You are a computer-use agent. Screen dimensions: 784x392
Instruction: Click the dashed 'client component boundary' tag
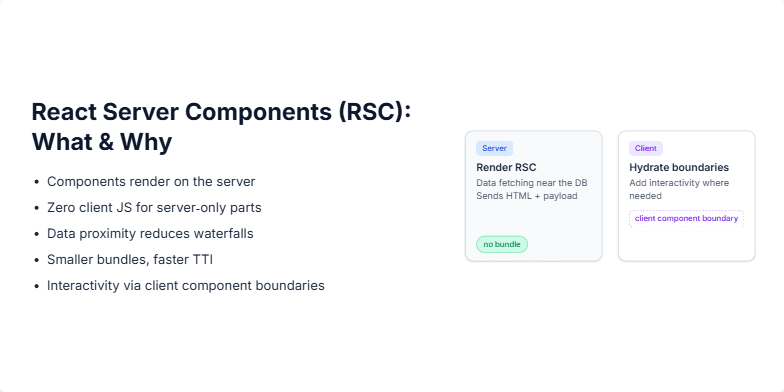pos(686,218)
